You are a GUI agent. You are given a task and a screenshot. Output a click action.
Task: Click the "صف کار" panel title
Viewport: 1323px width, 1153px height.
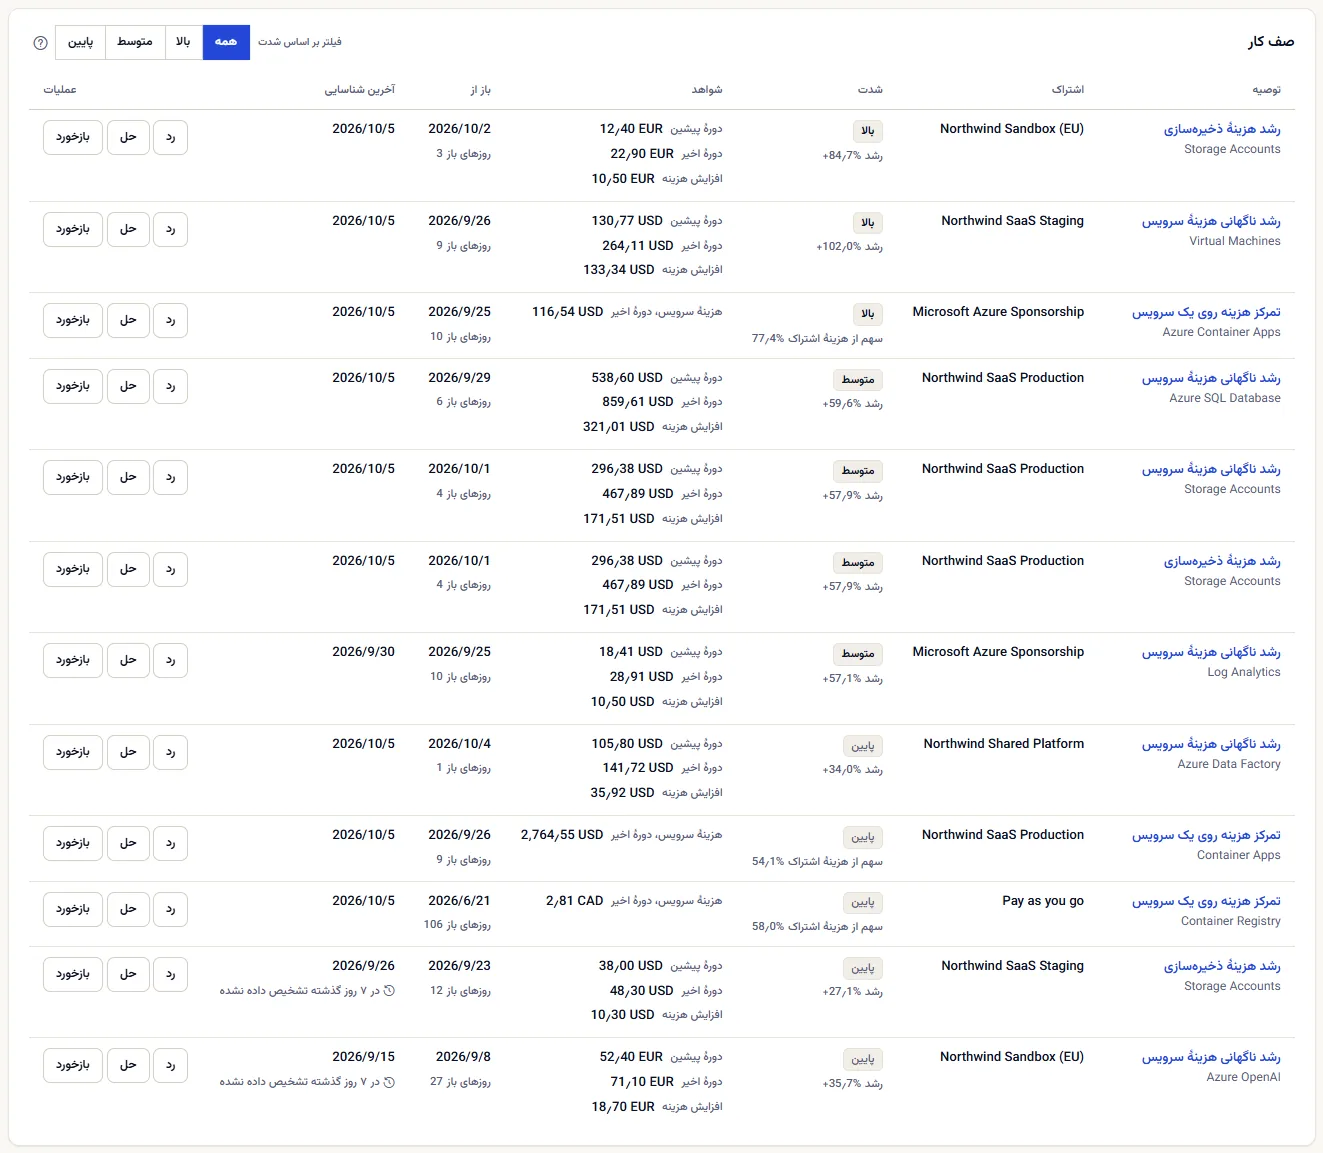[x=1271, y=42]
